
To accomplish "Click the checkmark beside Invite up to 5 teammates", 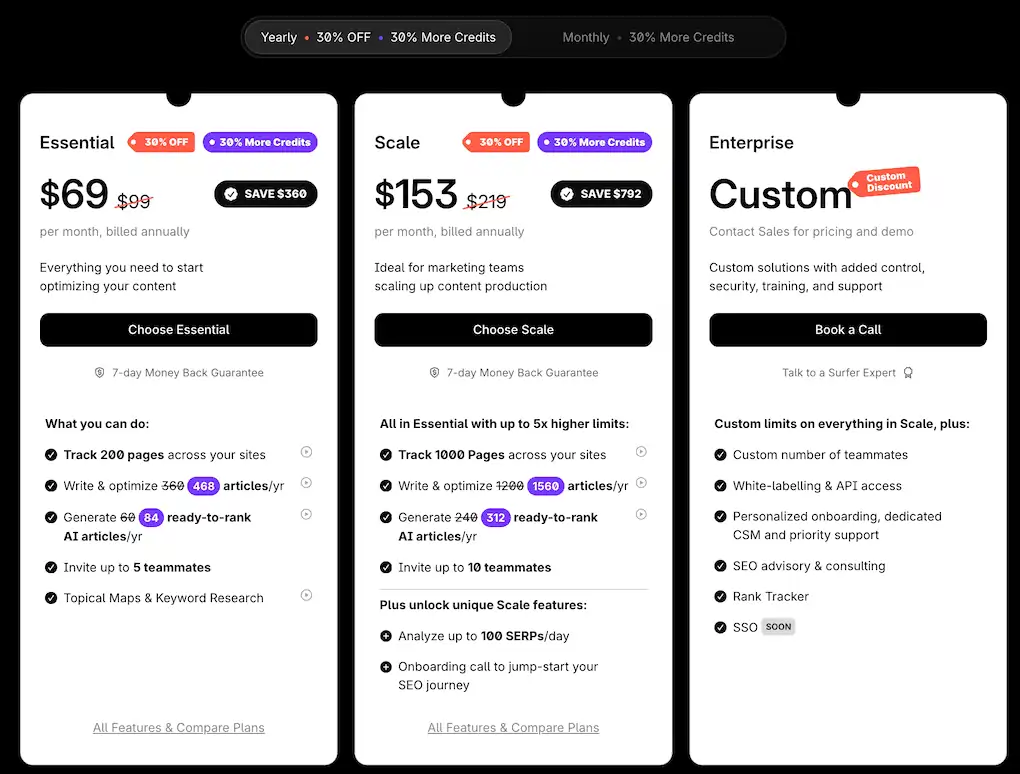I will point(50,566).
